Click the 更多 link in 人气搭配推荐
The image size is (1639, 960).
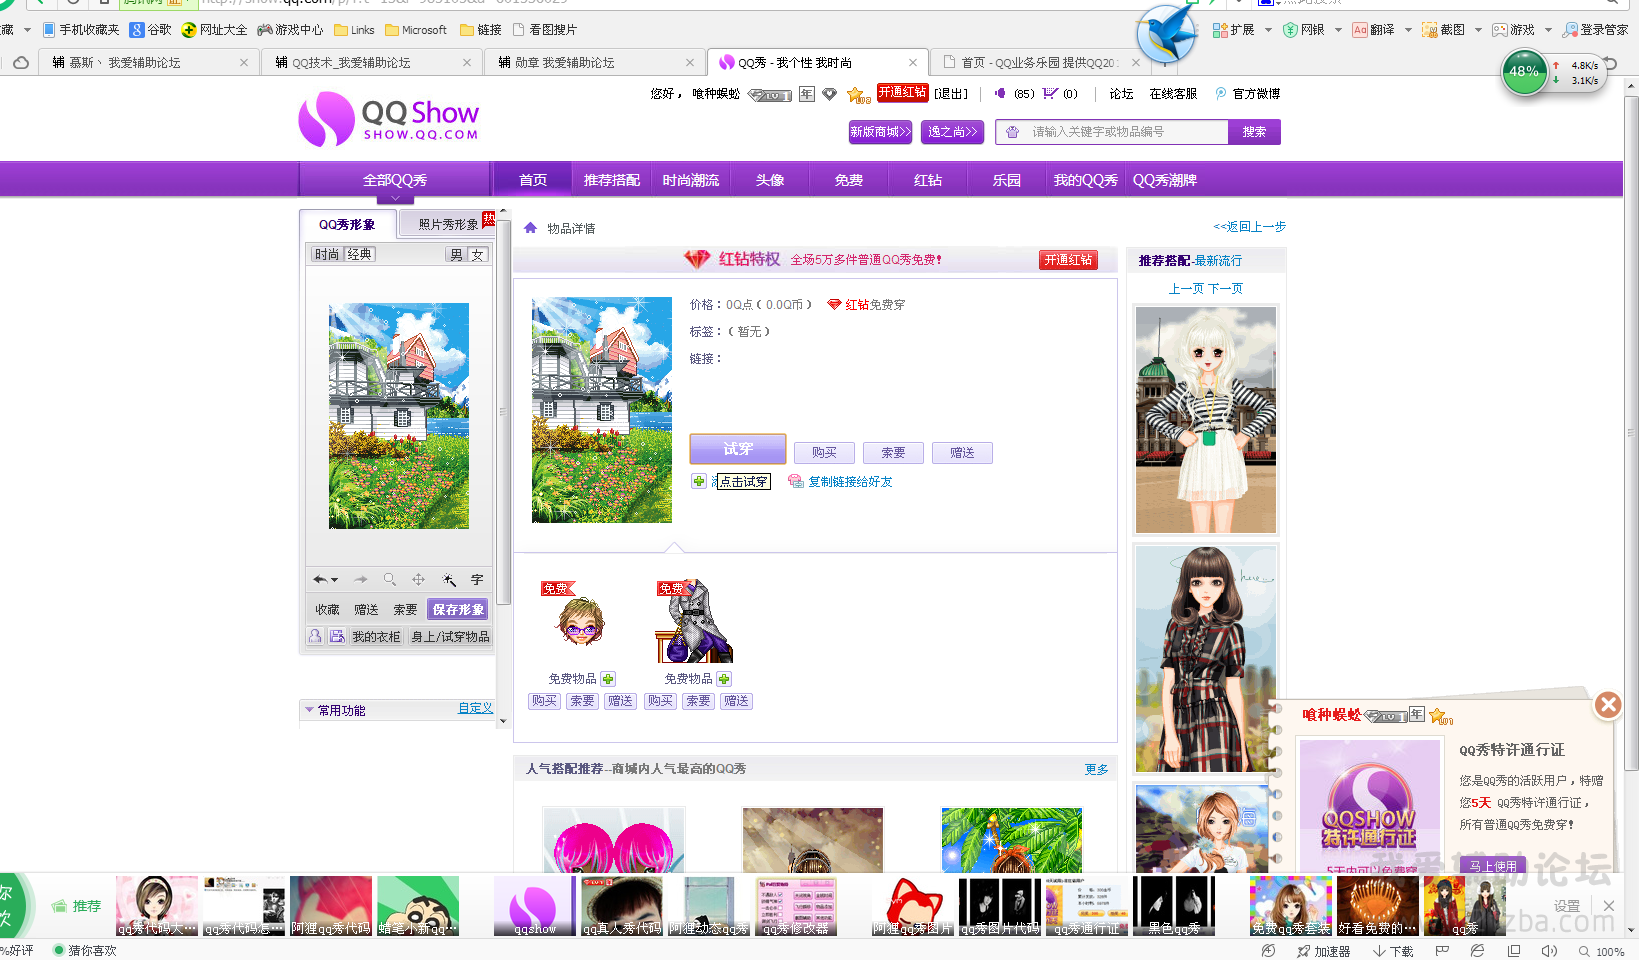1096,769
